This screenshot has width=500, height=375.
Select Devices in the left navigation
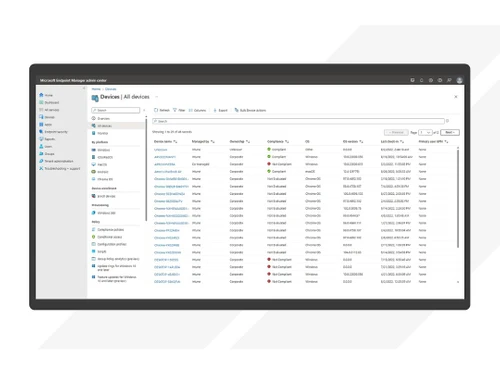tap(47, 117)
